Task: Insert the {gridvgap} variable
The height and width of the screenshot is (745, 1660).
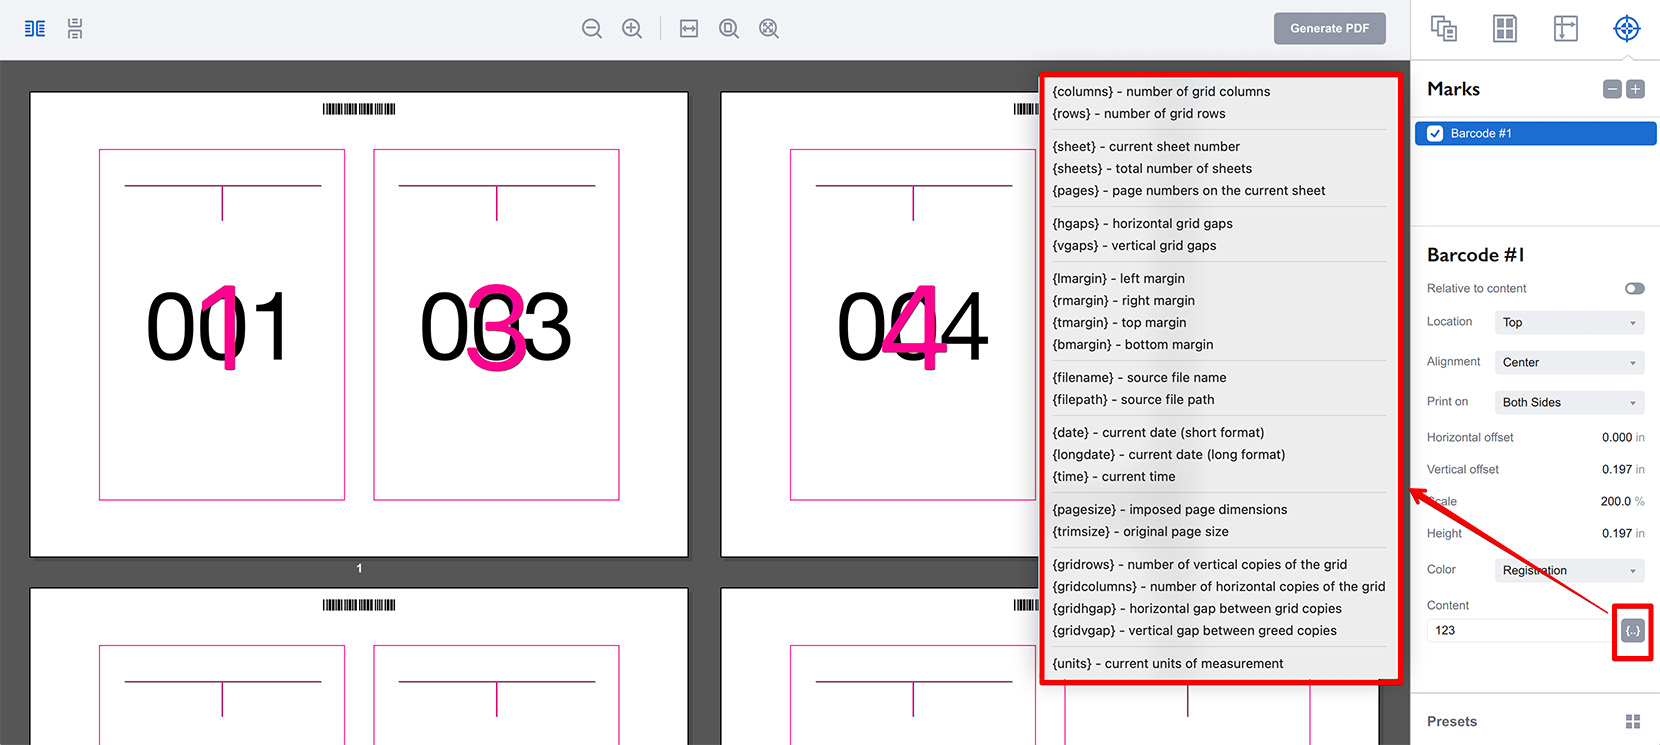Action: click(x=1194, y=630)
